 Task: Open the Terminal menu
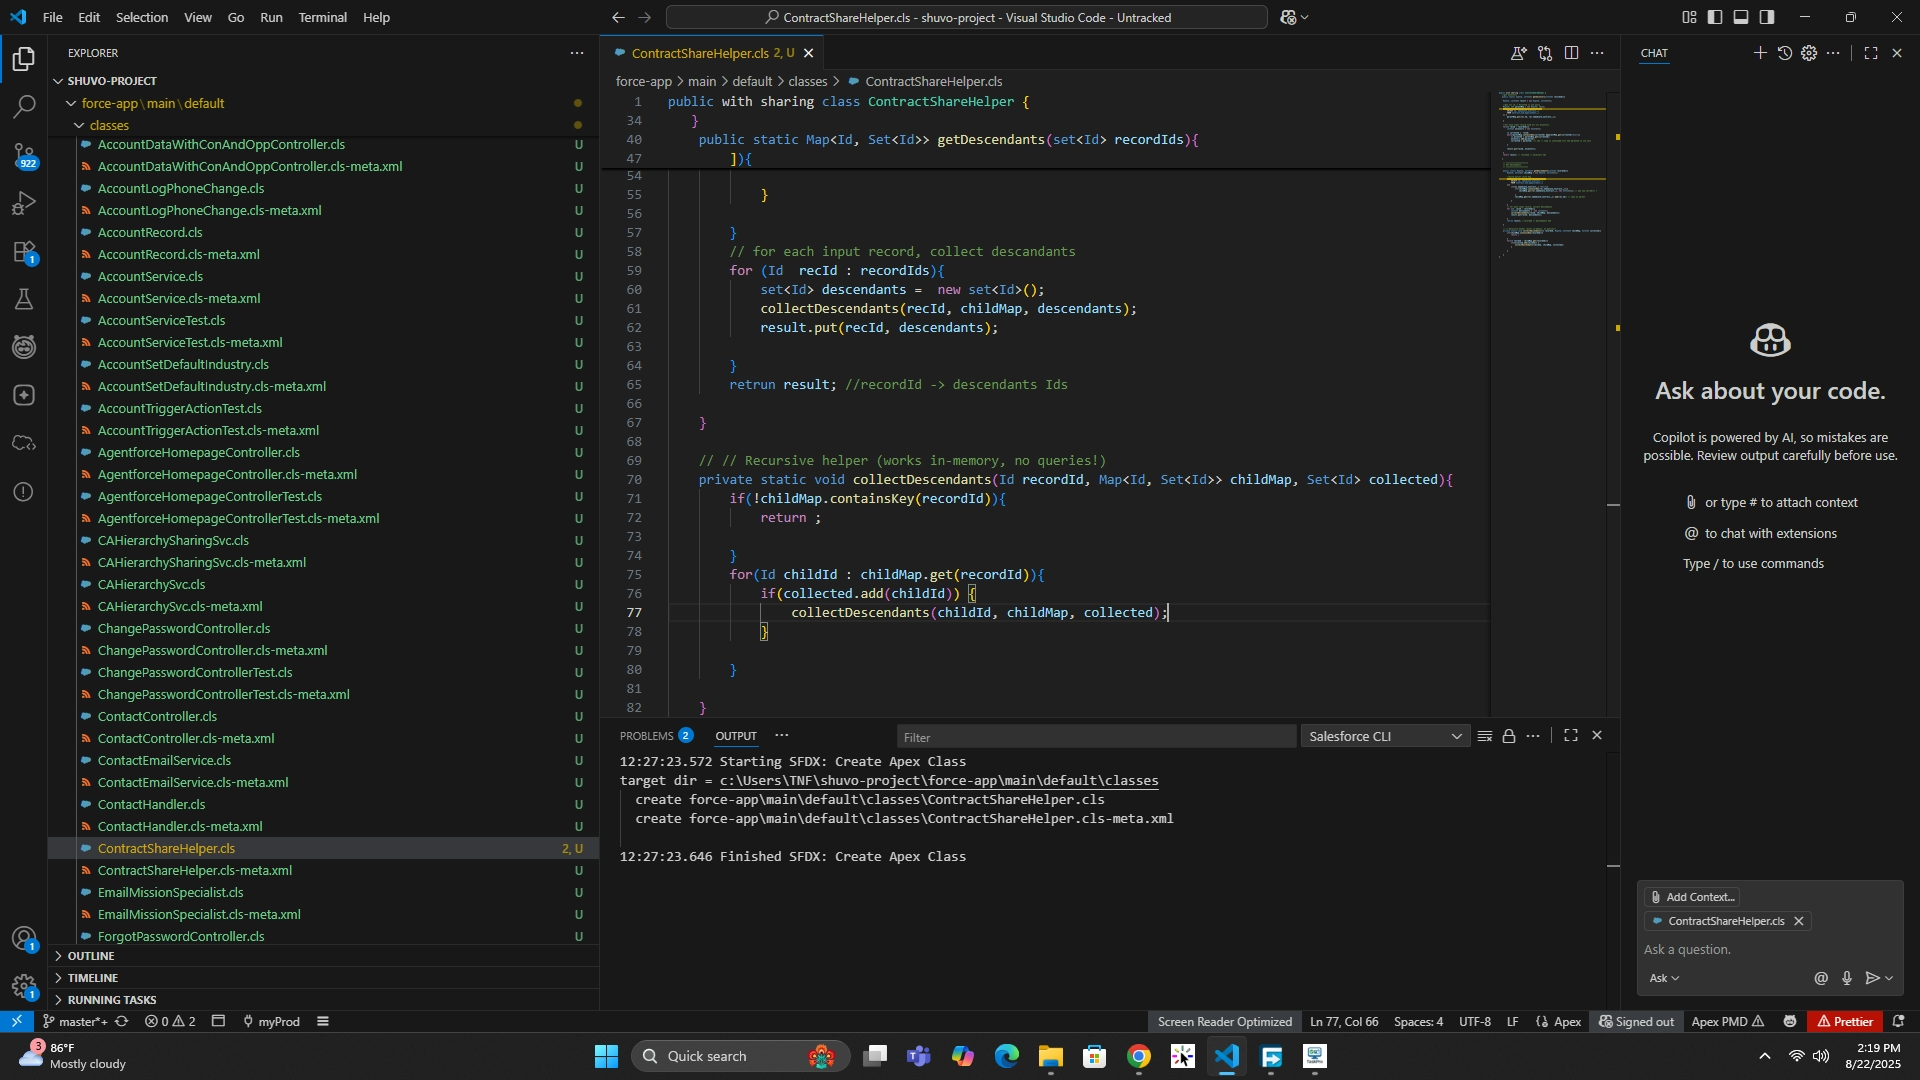tap(322, 17)
